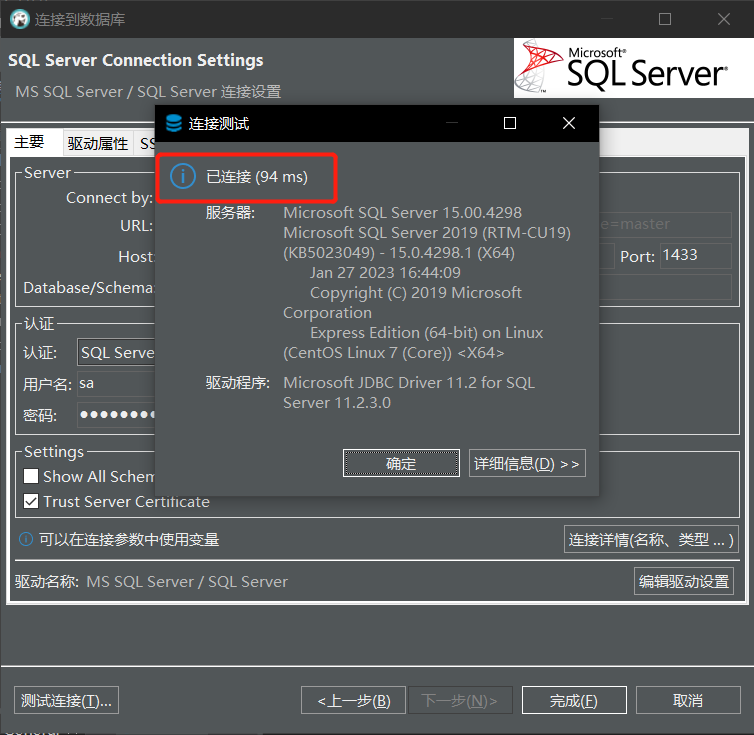Maximize the 连接测试 dialog
This screenshot has height=735, width=754.
click(510, 123)
